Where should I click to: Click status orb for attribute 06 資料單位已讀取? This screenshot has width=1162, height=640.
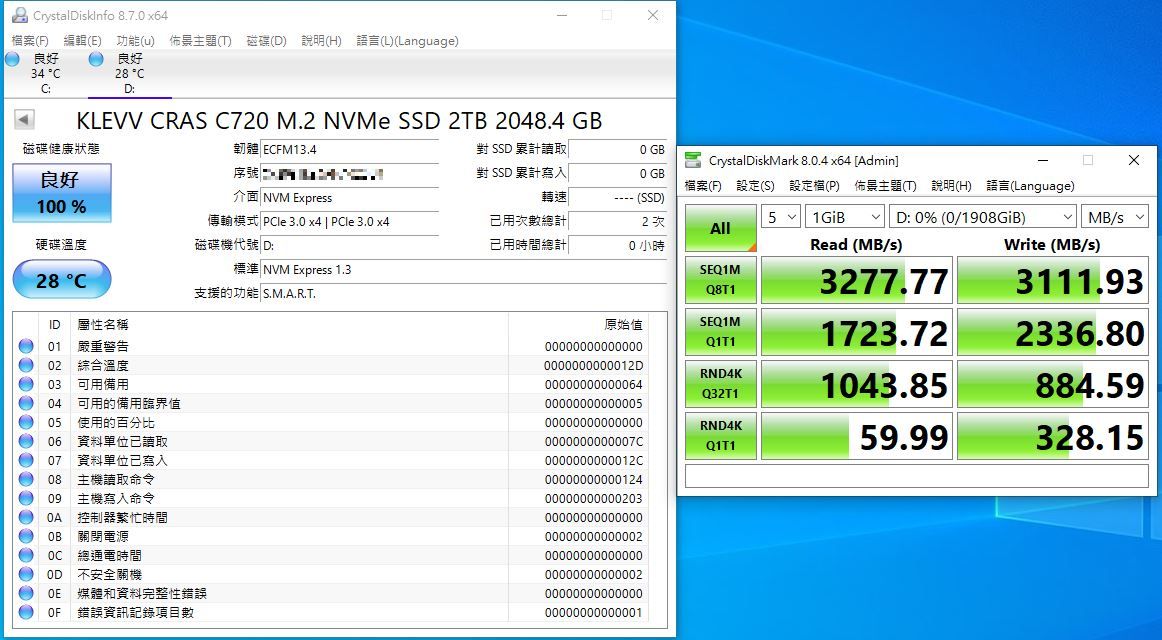click(26, 441)
